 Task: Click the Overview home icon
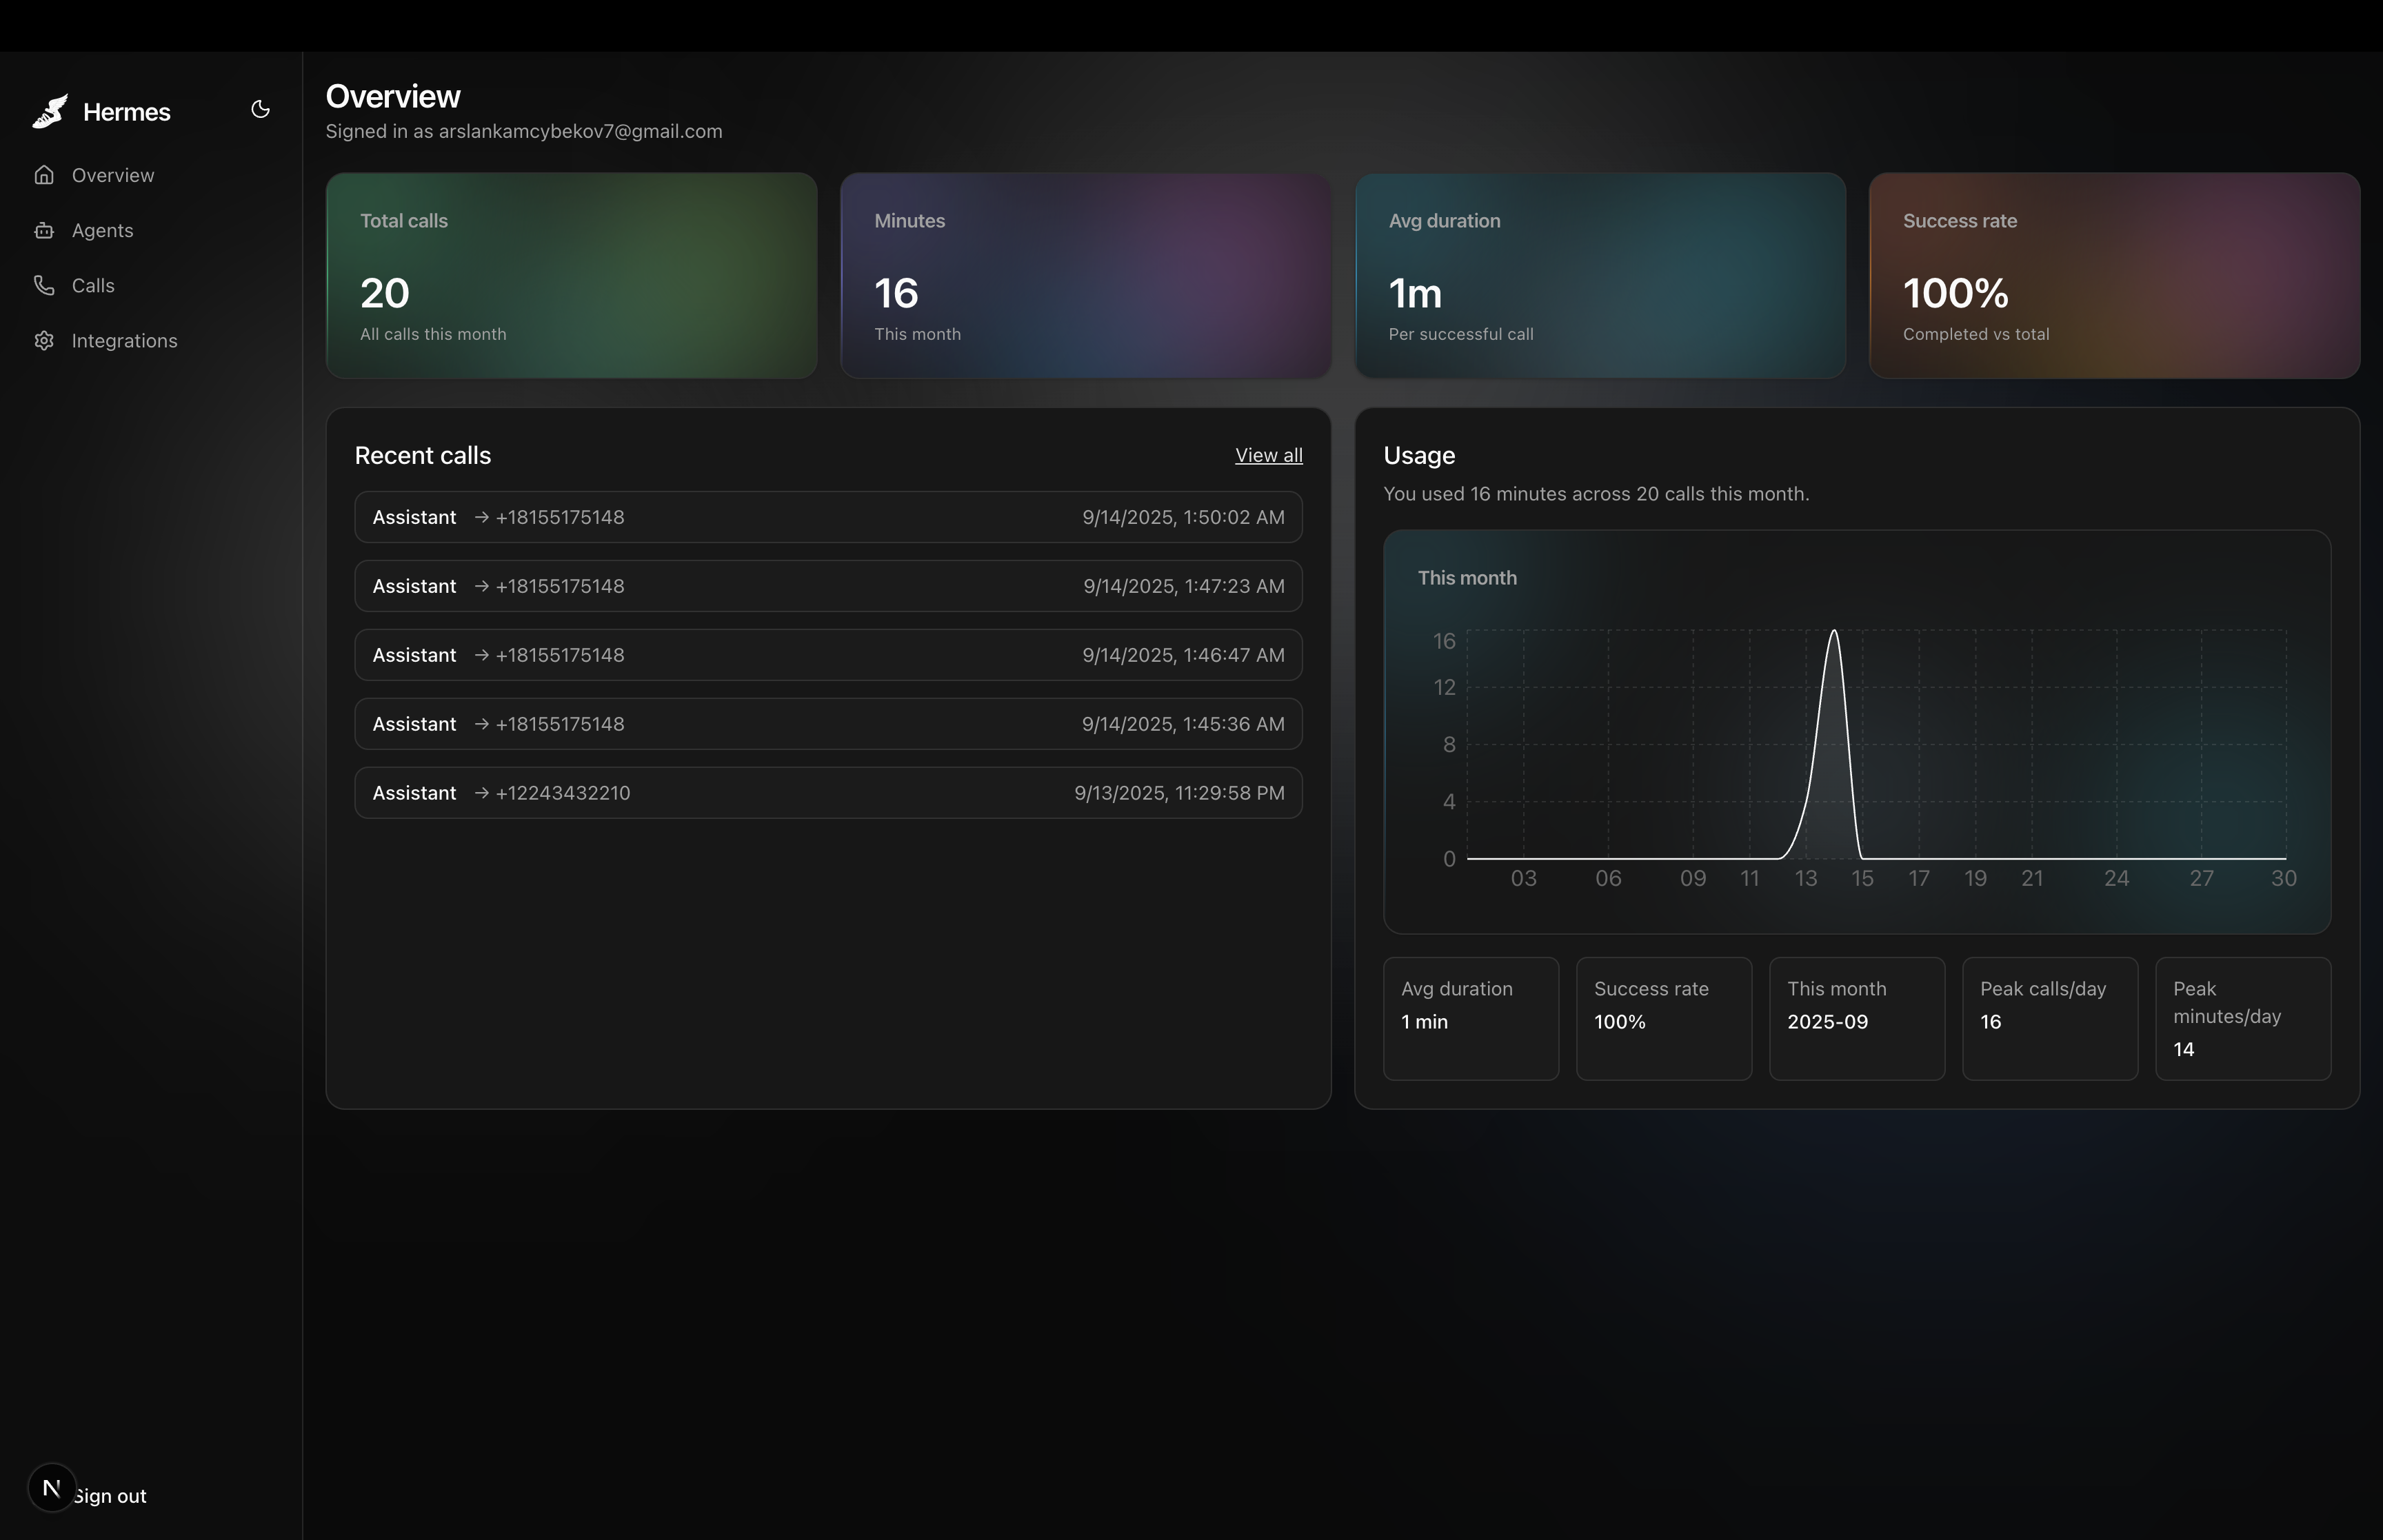click(x=44, y=175)
